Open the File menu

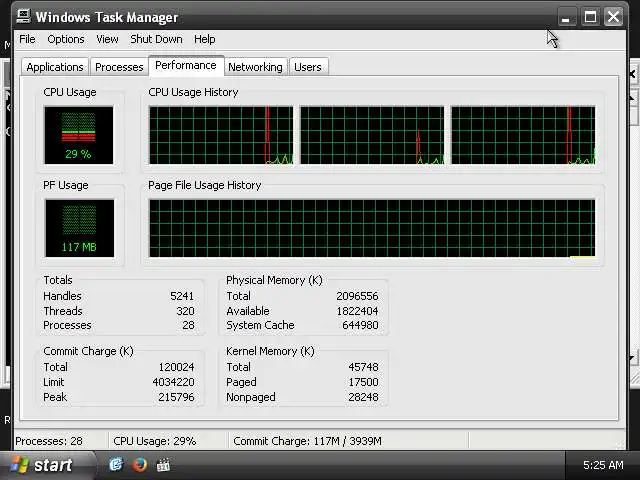tap(27, 39)
